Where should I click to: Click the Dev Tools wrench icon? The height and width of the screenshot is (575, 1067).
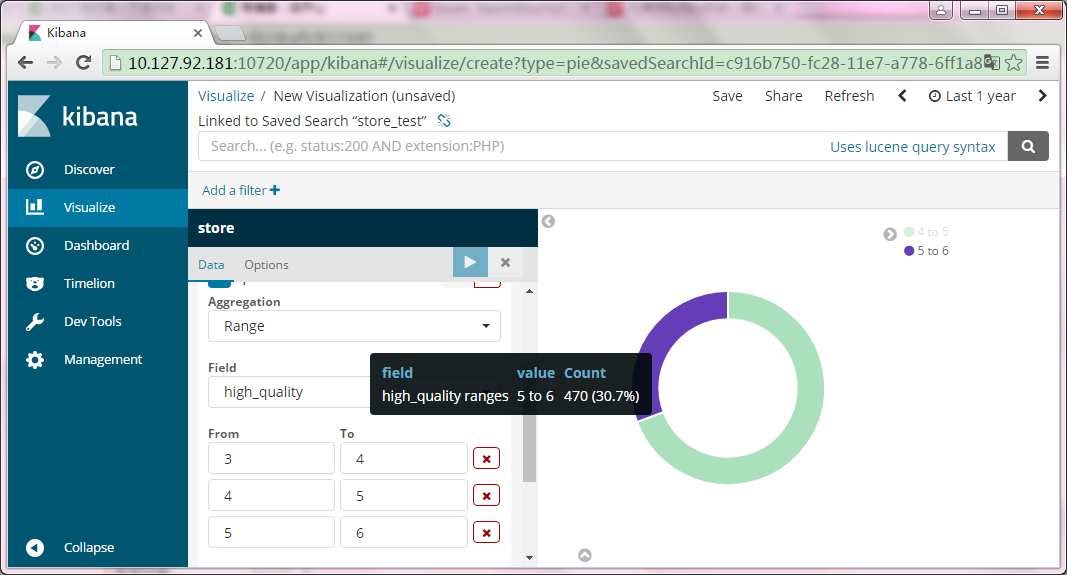pyautogui.click(x=35, y=322)
